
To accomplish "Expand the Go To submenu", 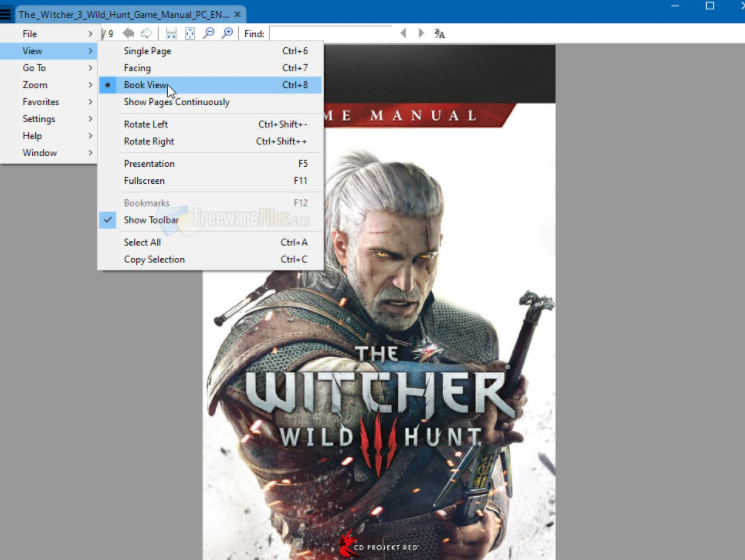I will pos(48,68).
